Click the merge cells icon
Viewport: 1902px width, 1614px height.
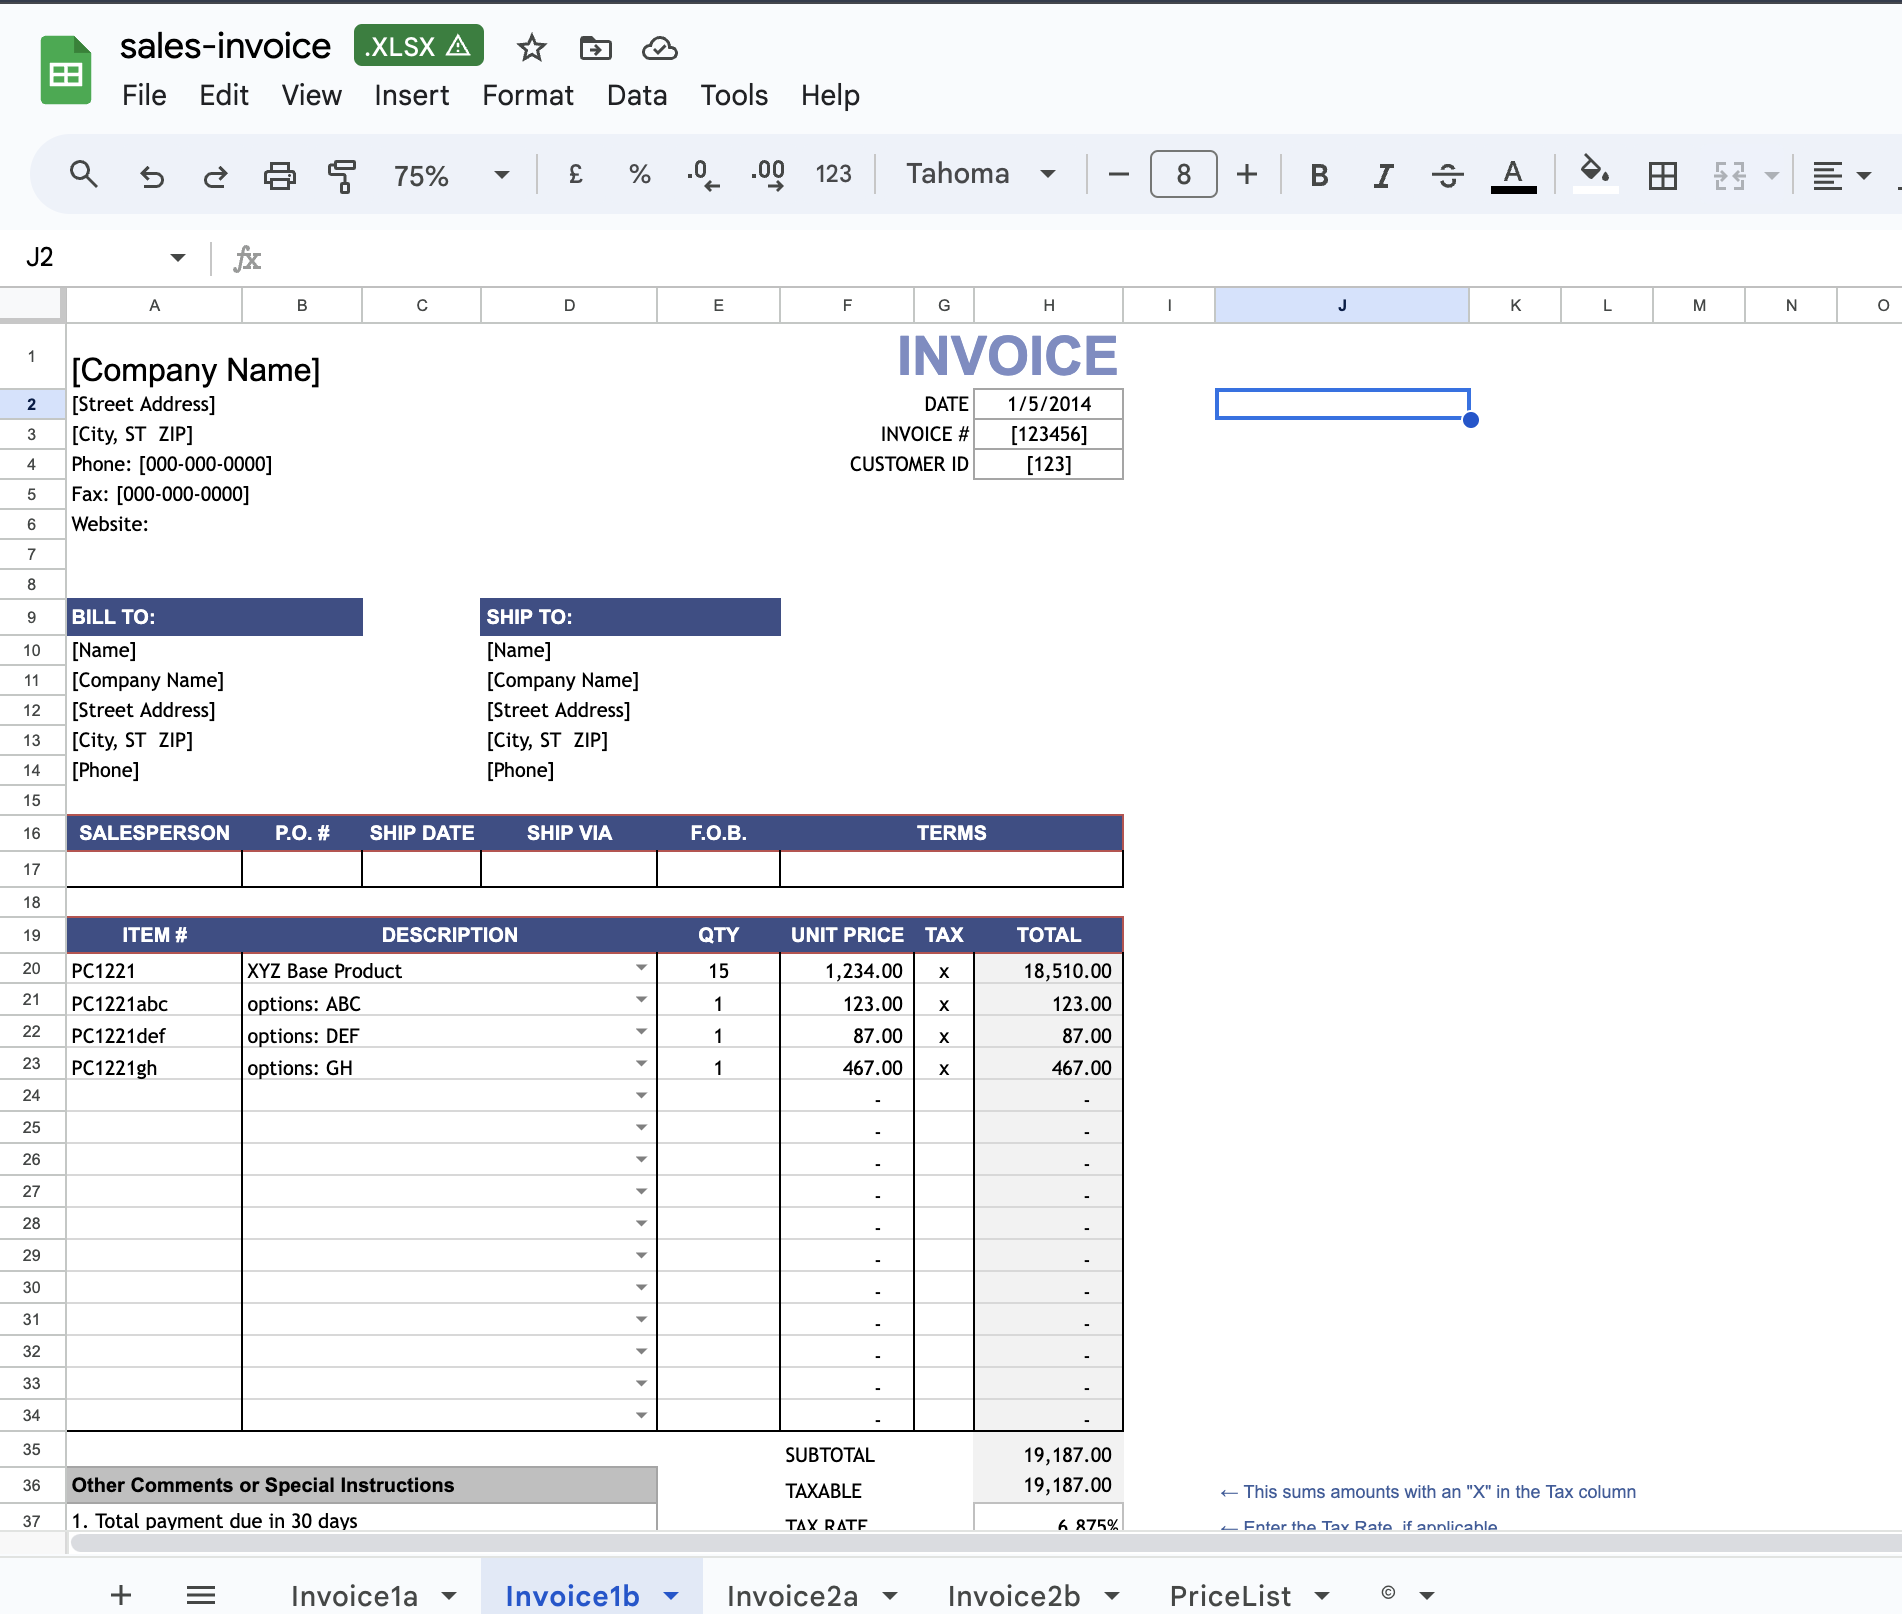pyautogui.click(x=1729, y=176)
